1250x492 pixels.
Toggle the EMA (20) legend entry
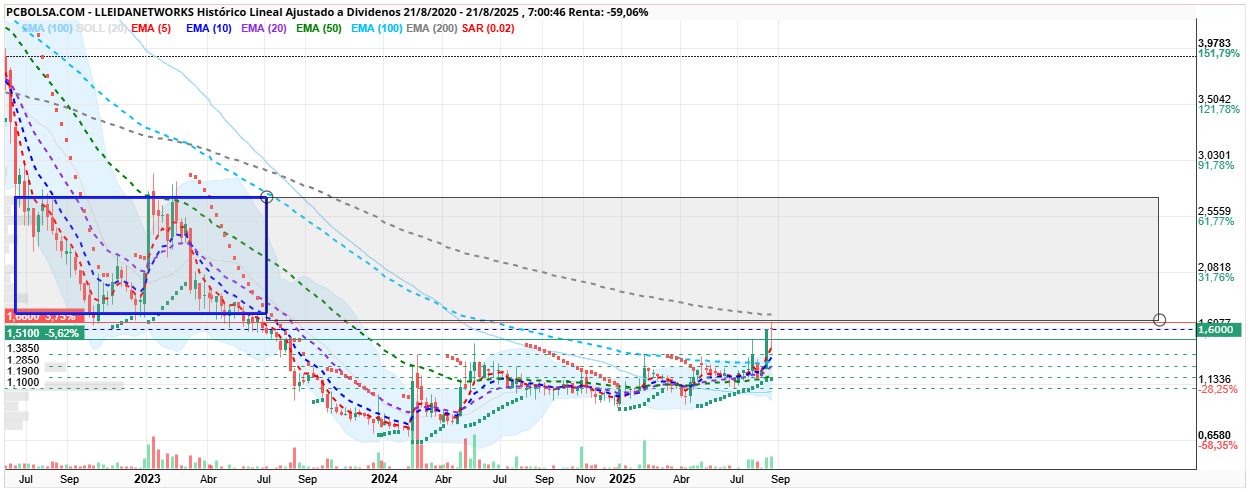click(266, 28)
